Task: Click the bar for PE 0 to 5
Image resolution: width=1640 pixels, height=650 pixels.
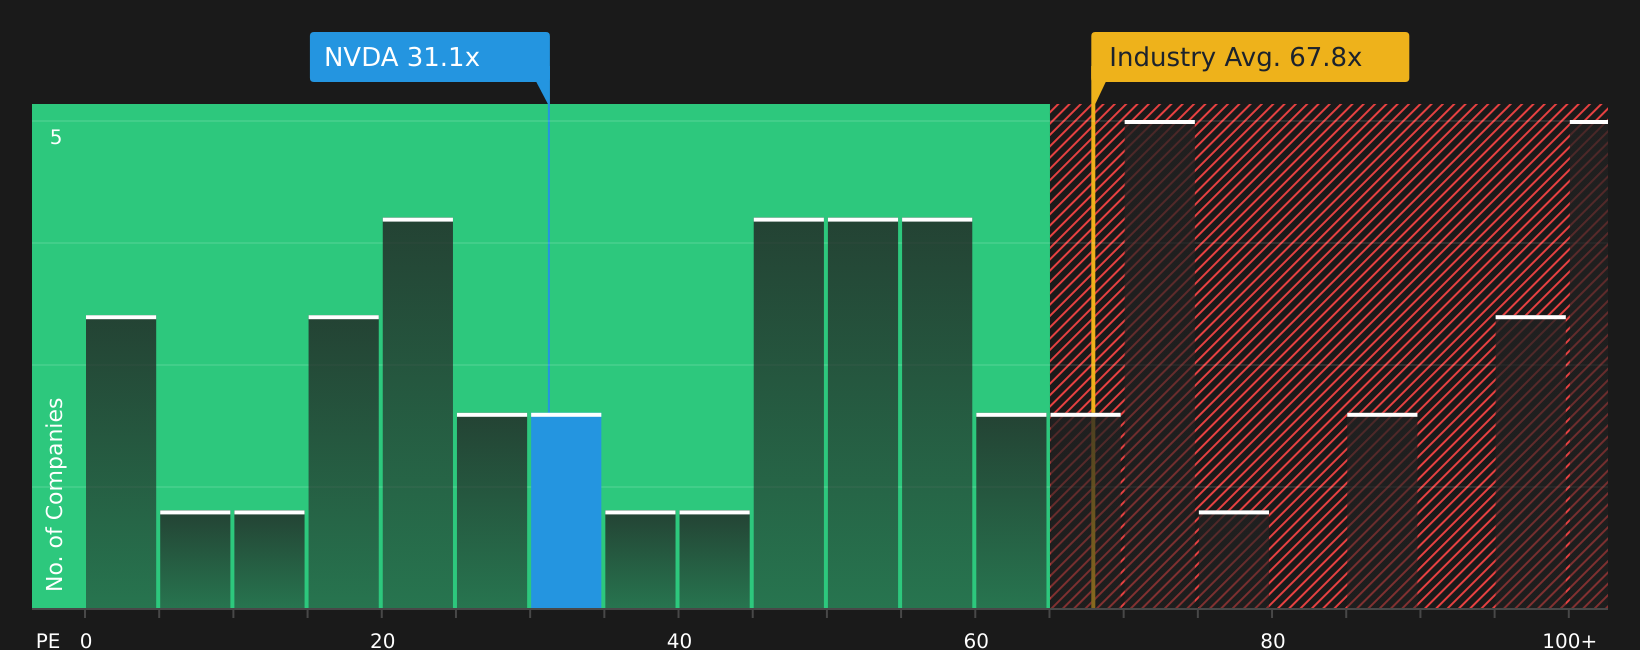Action: [x=121, y=462]
